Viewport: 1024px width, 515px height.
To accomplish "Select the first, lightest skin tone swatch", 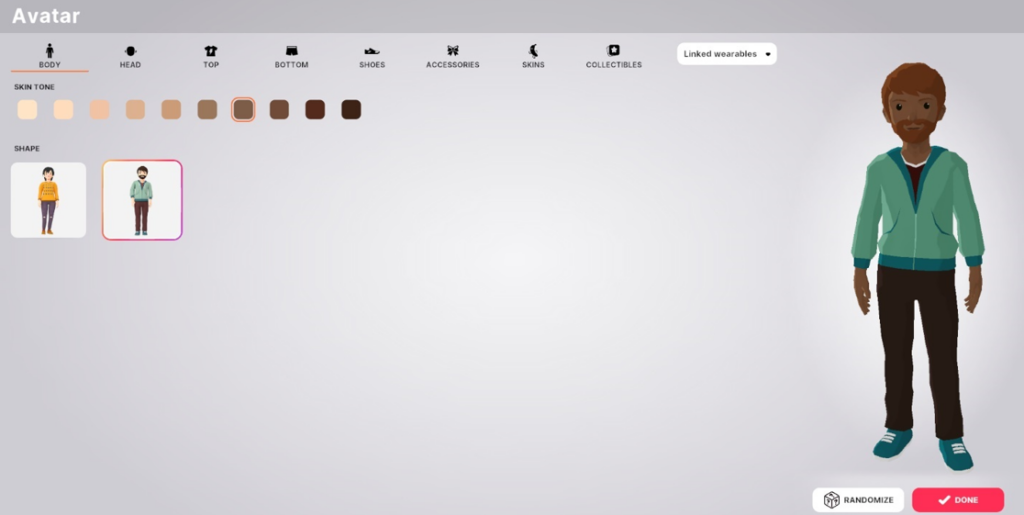I will click(x=27, y=110).
